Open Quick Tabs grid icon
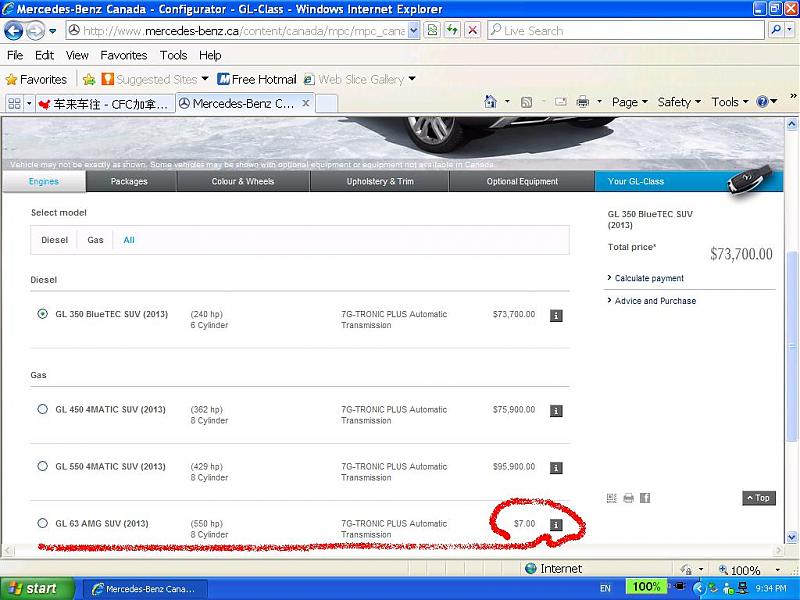Image resolution: width=800 pixels, height=600 pixels. click(14, 104)
